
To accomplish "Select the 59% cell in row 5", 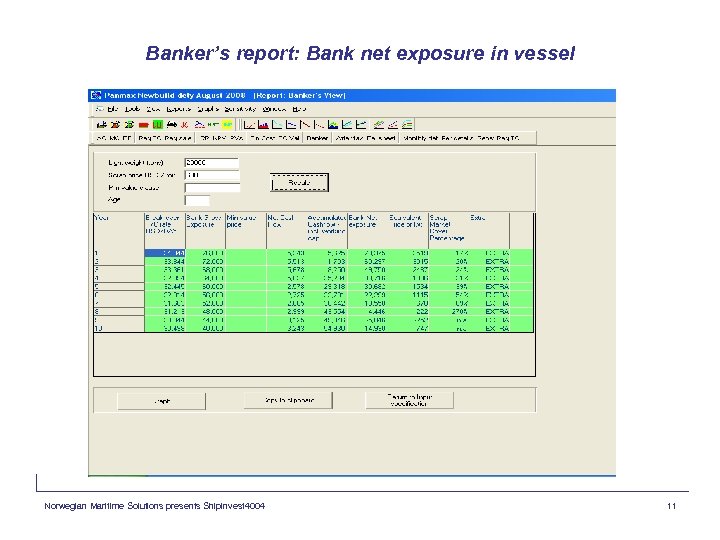I will (449, 287).
